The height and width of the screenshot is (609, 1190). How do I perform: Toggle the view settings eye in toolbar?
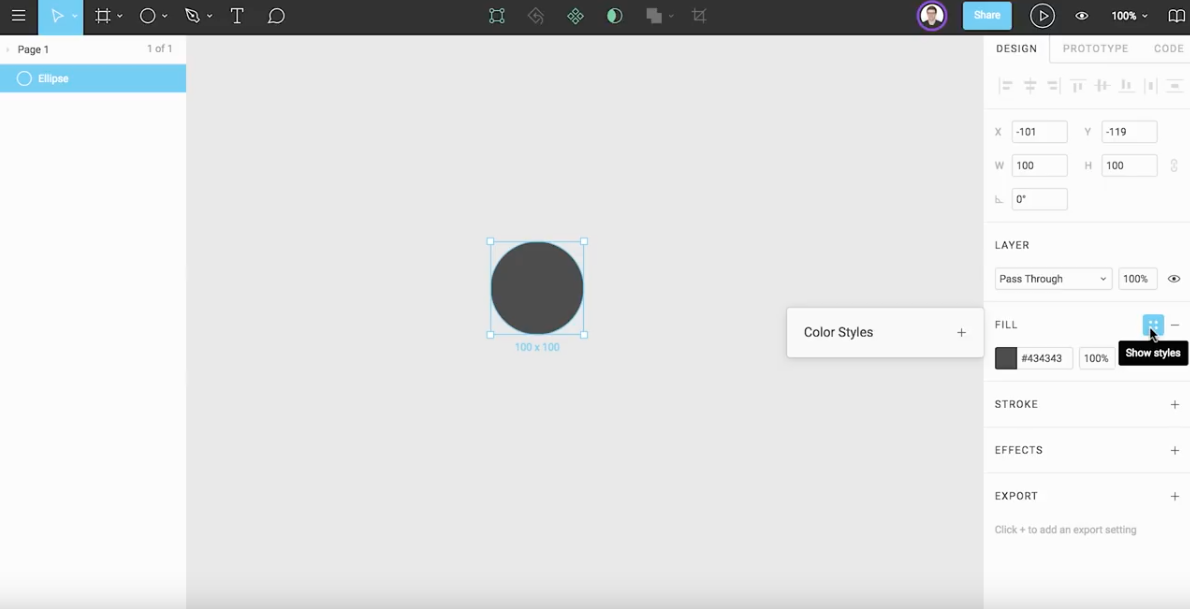[1081, 16]
